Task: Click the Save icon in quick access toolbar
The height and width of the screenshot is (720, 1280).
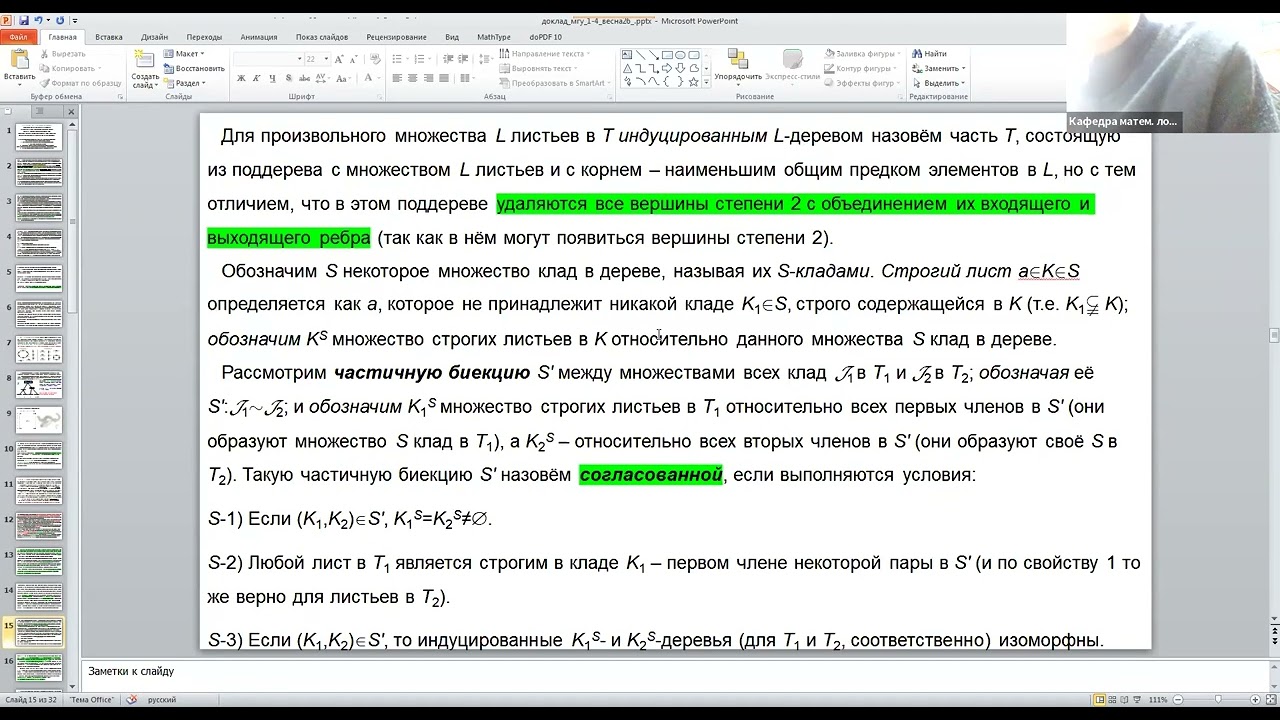Action: (x=23, y=20)
